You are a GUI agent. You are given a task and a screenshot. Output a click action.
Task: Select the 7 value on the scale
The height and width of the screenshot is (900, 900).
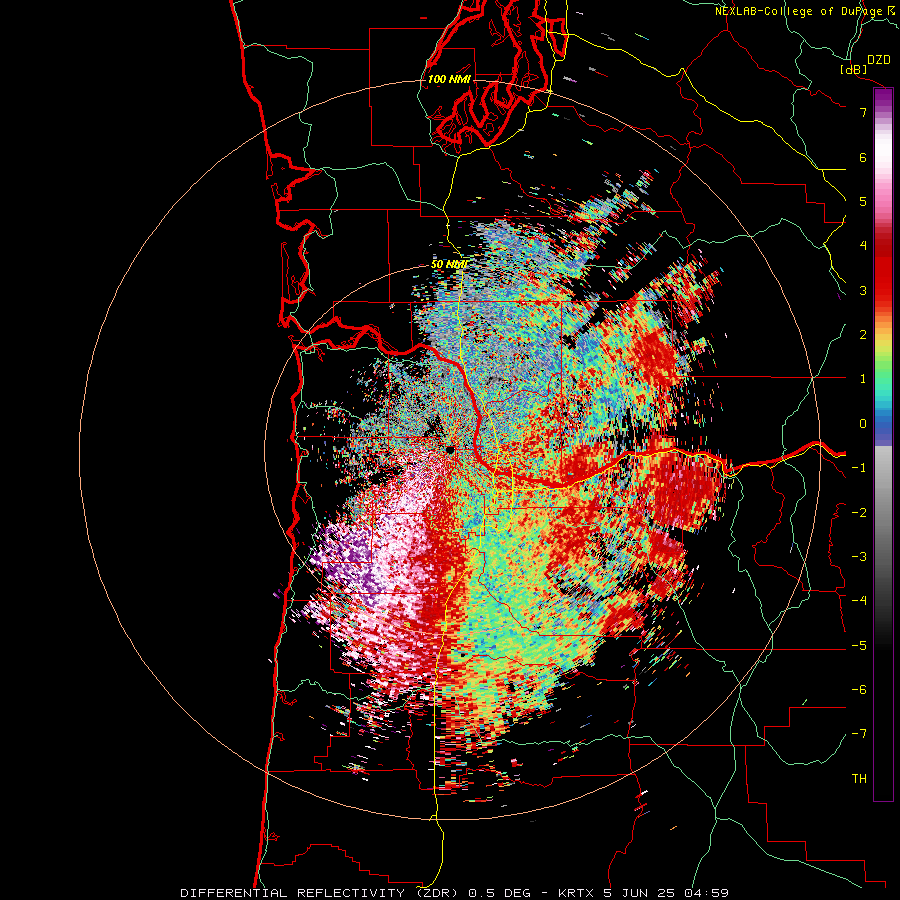863,112
